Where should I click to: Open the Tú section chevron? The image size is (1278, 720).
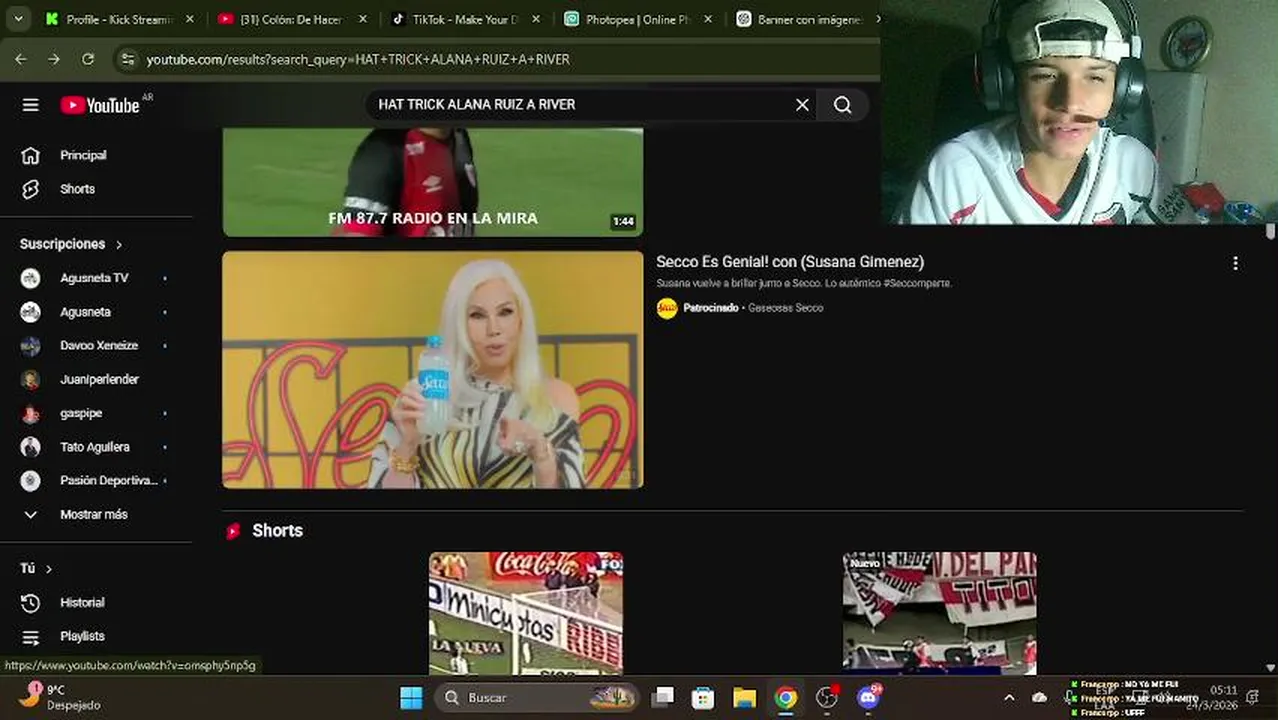49,569
